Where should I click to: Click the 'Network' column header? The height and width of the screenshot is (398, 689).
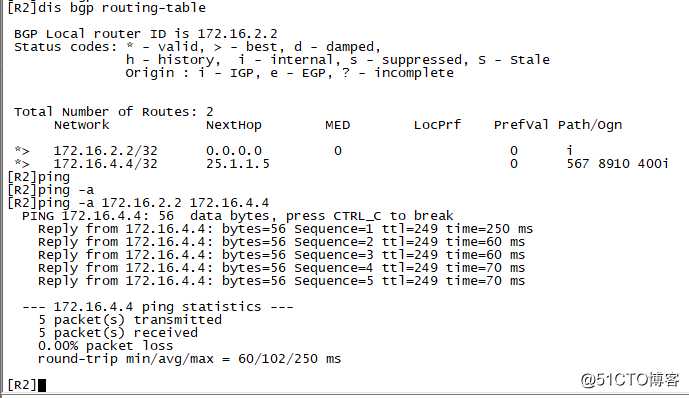click(x=81, y=125)
